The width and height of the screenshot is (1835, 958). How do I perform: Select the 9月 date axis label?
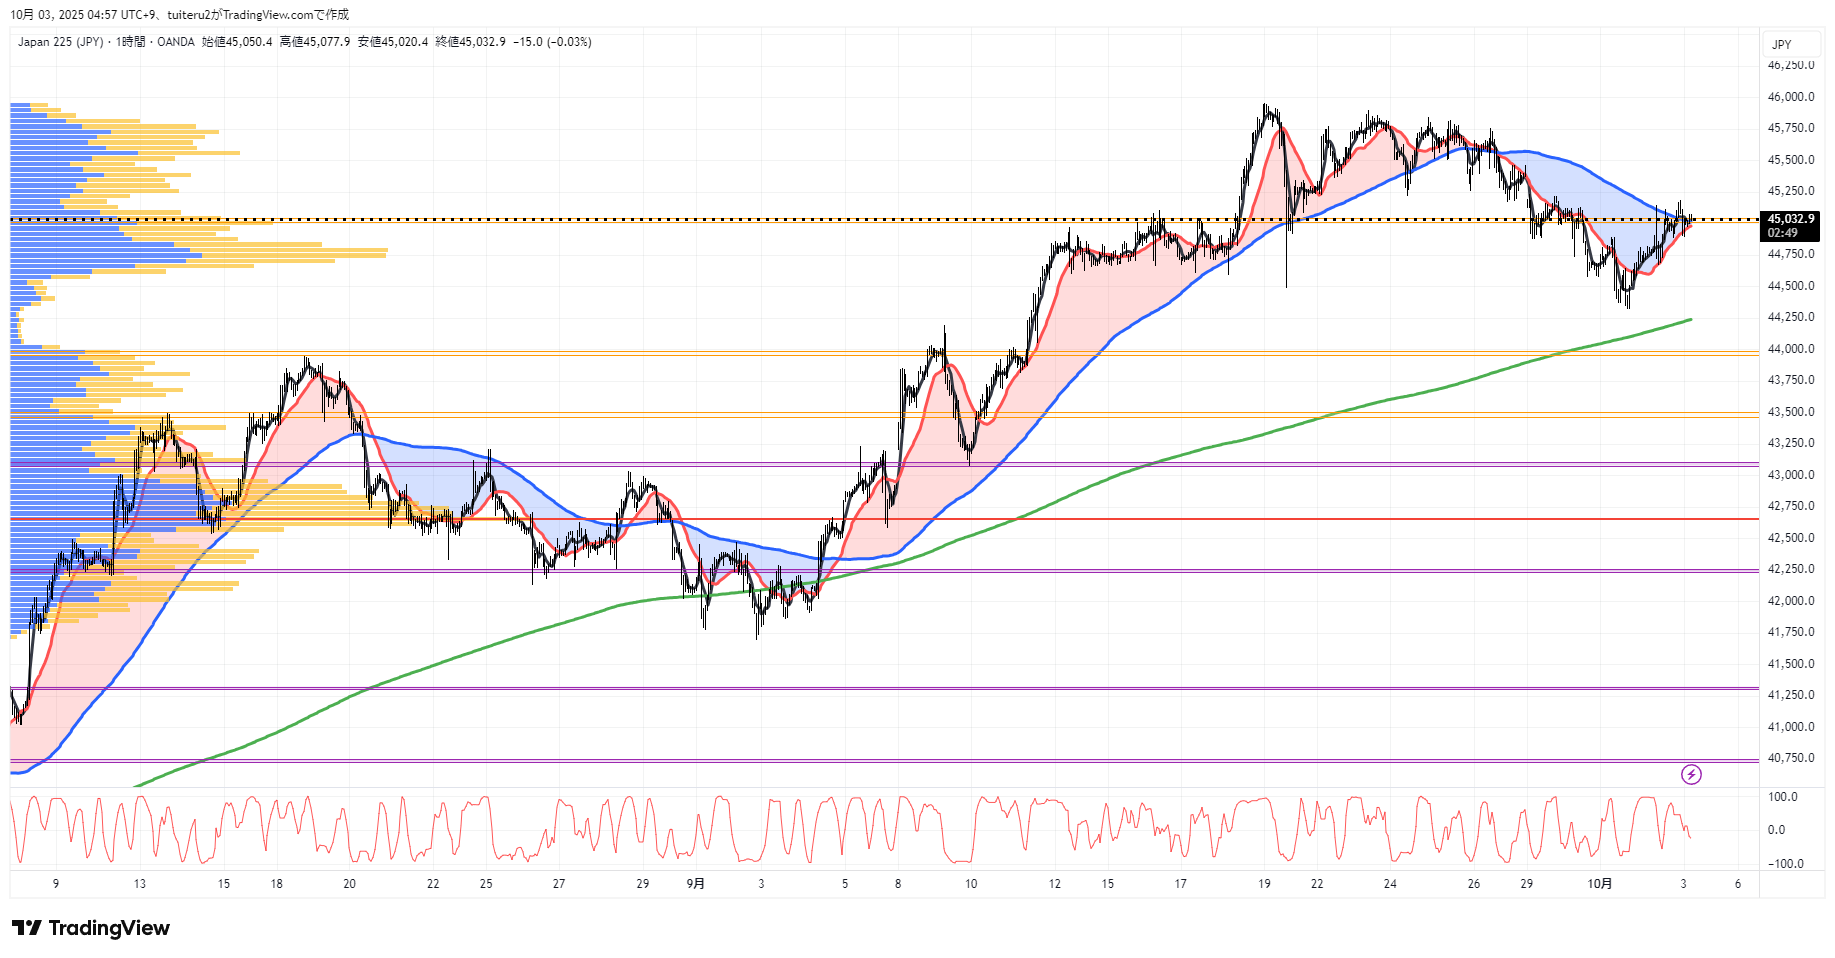pos(695,883)
